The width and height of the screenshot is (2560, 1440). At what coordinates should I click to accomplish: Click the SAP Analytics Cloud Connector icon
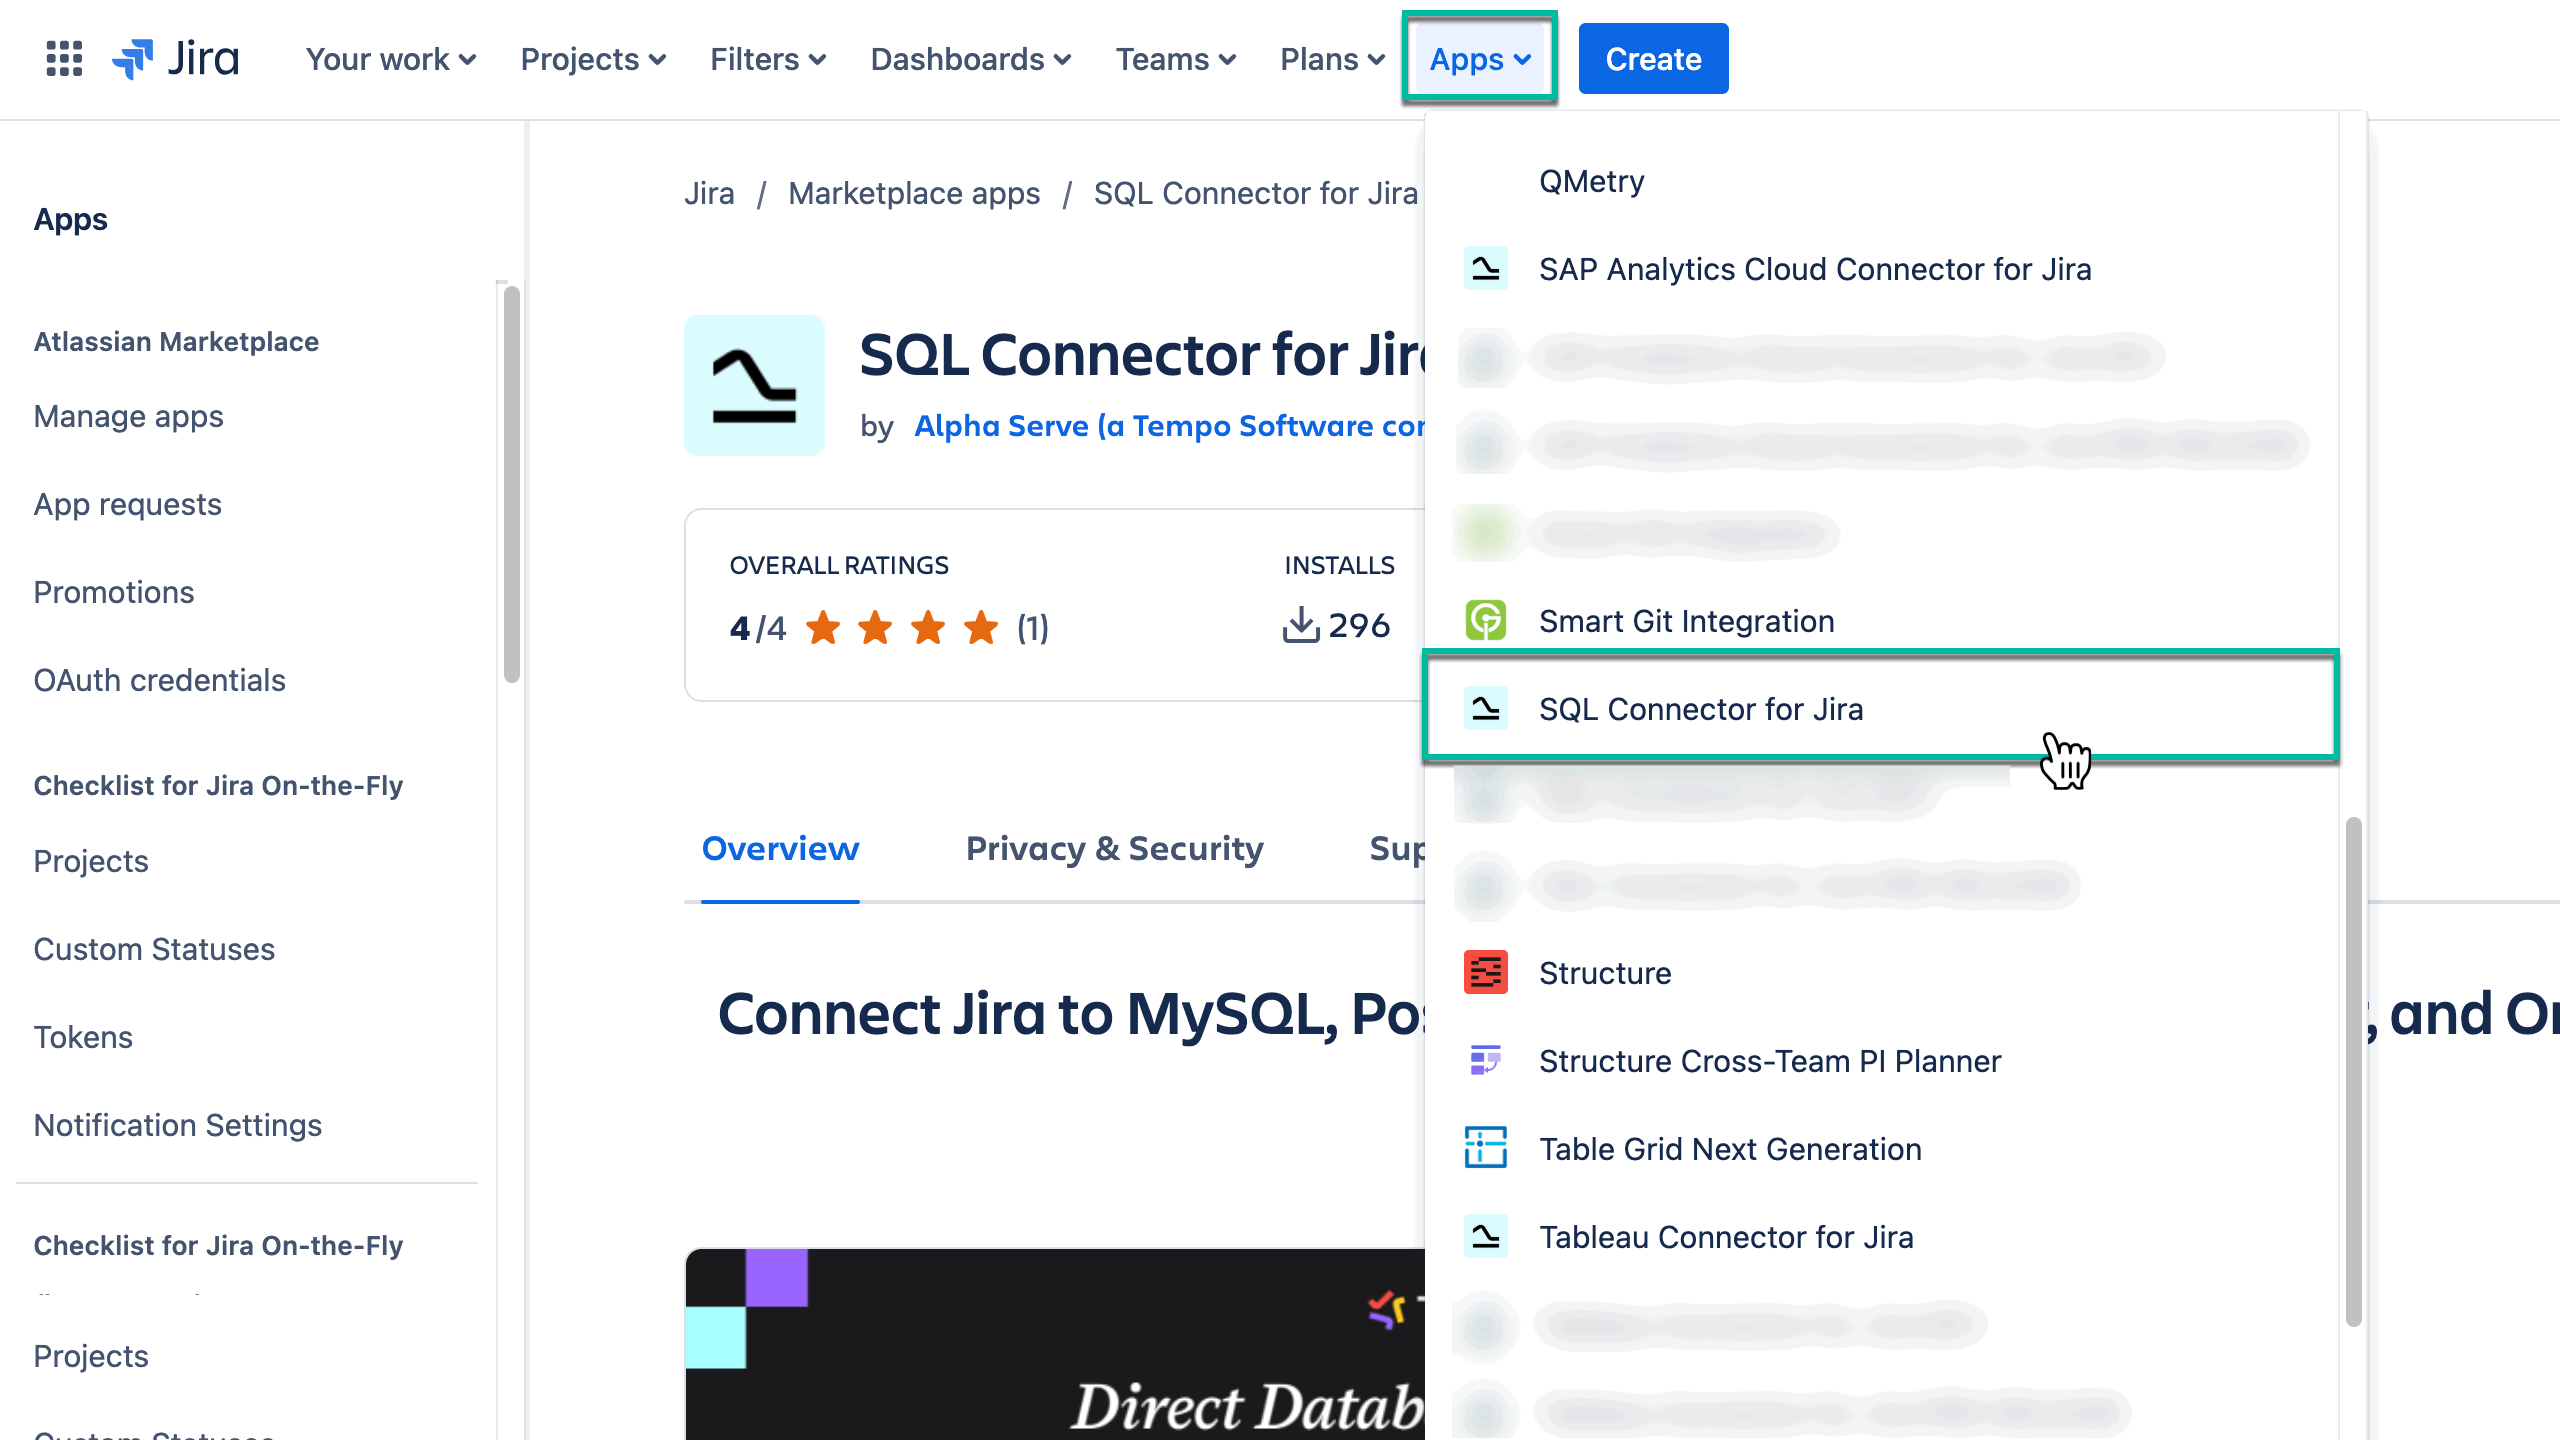coord(1486,268)
